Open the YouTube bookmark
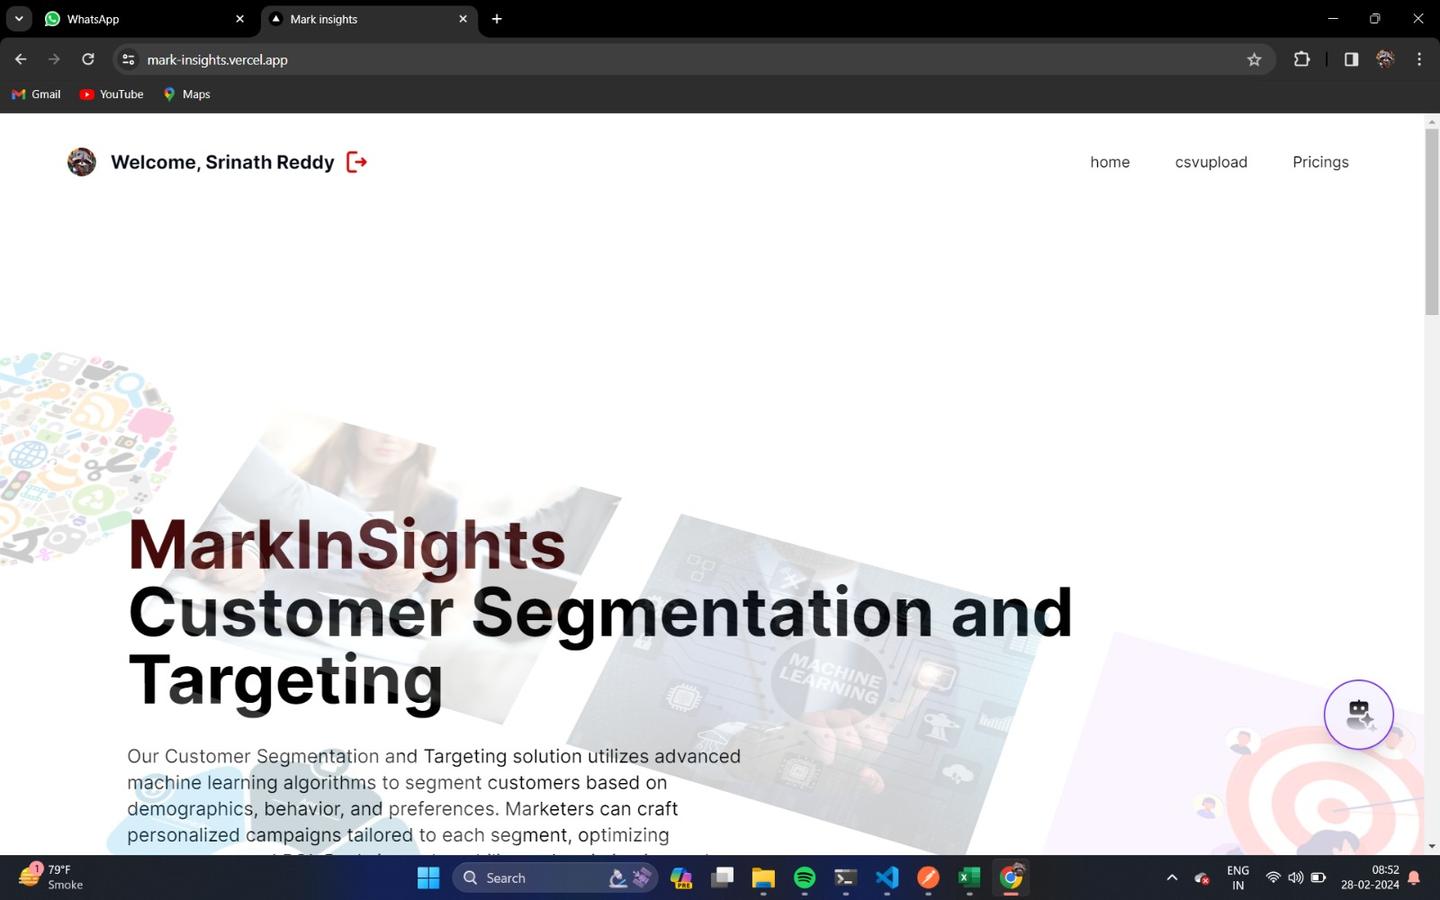This screenshot has width=1440, height=900. 112,94
